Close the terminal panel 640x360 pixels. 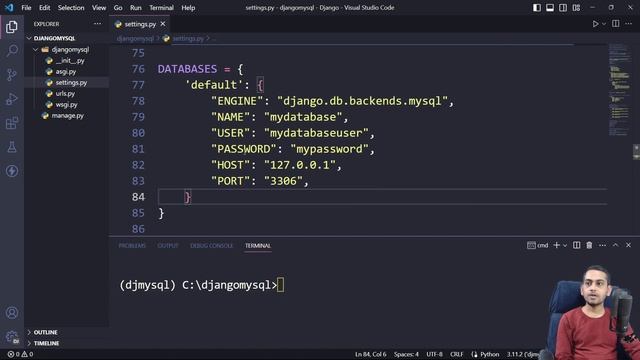click(628, 245)
